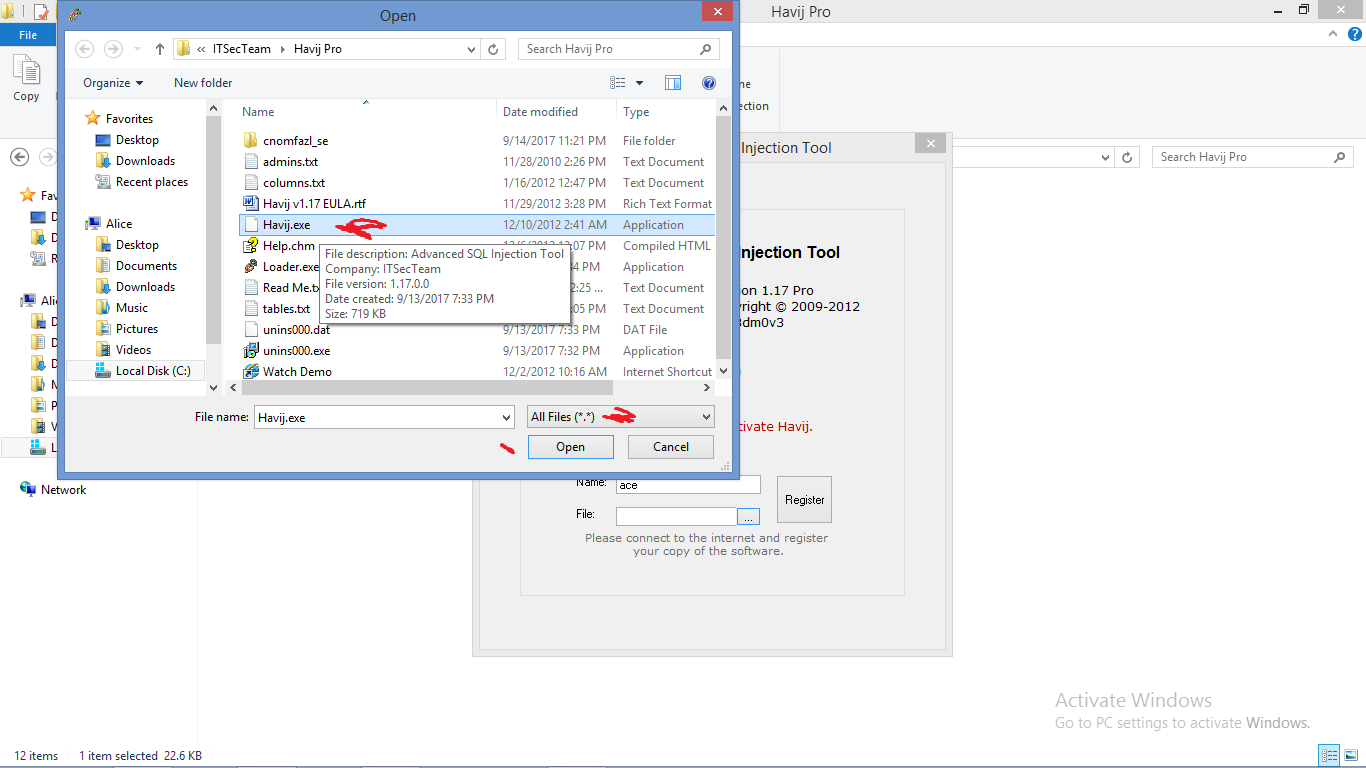Viewport: 1366px width, 768px height.
Task: Select Alice user folder in navigation pane
Action: (119, 224)
